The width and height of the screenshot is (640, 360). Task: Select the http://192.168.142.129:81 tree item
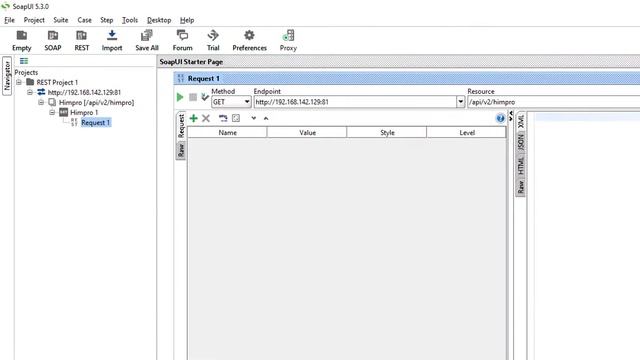tap(84, 92)
